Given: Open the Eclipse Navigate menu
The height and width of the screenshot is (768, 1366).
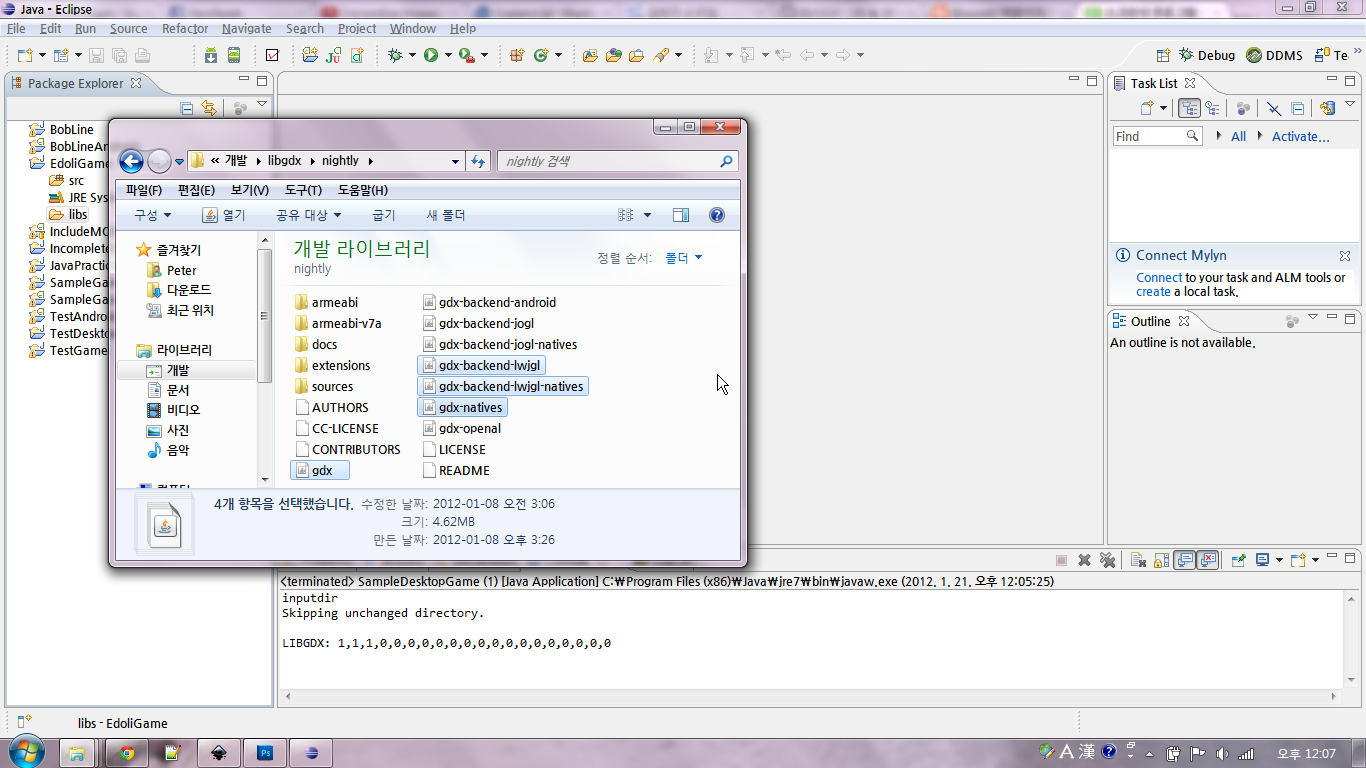Looking at the screenshot, I should point(247,29).
